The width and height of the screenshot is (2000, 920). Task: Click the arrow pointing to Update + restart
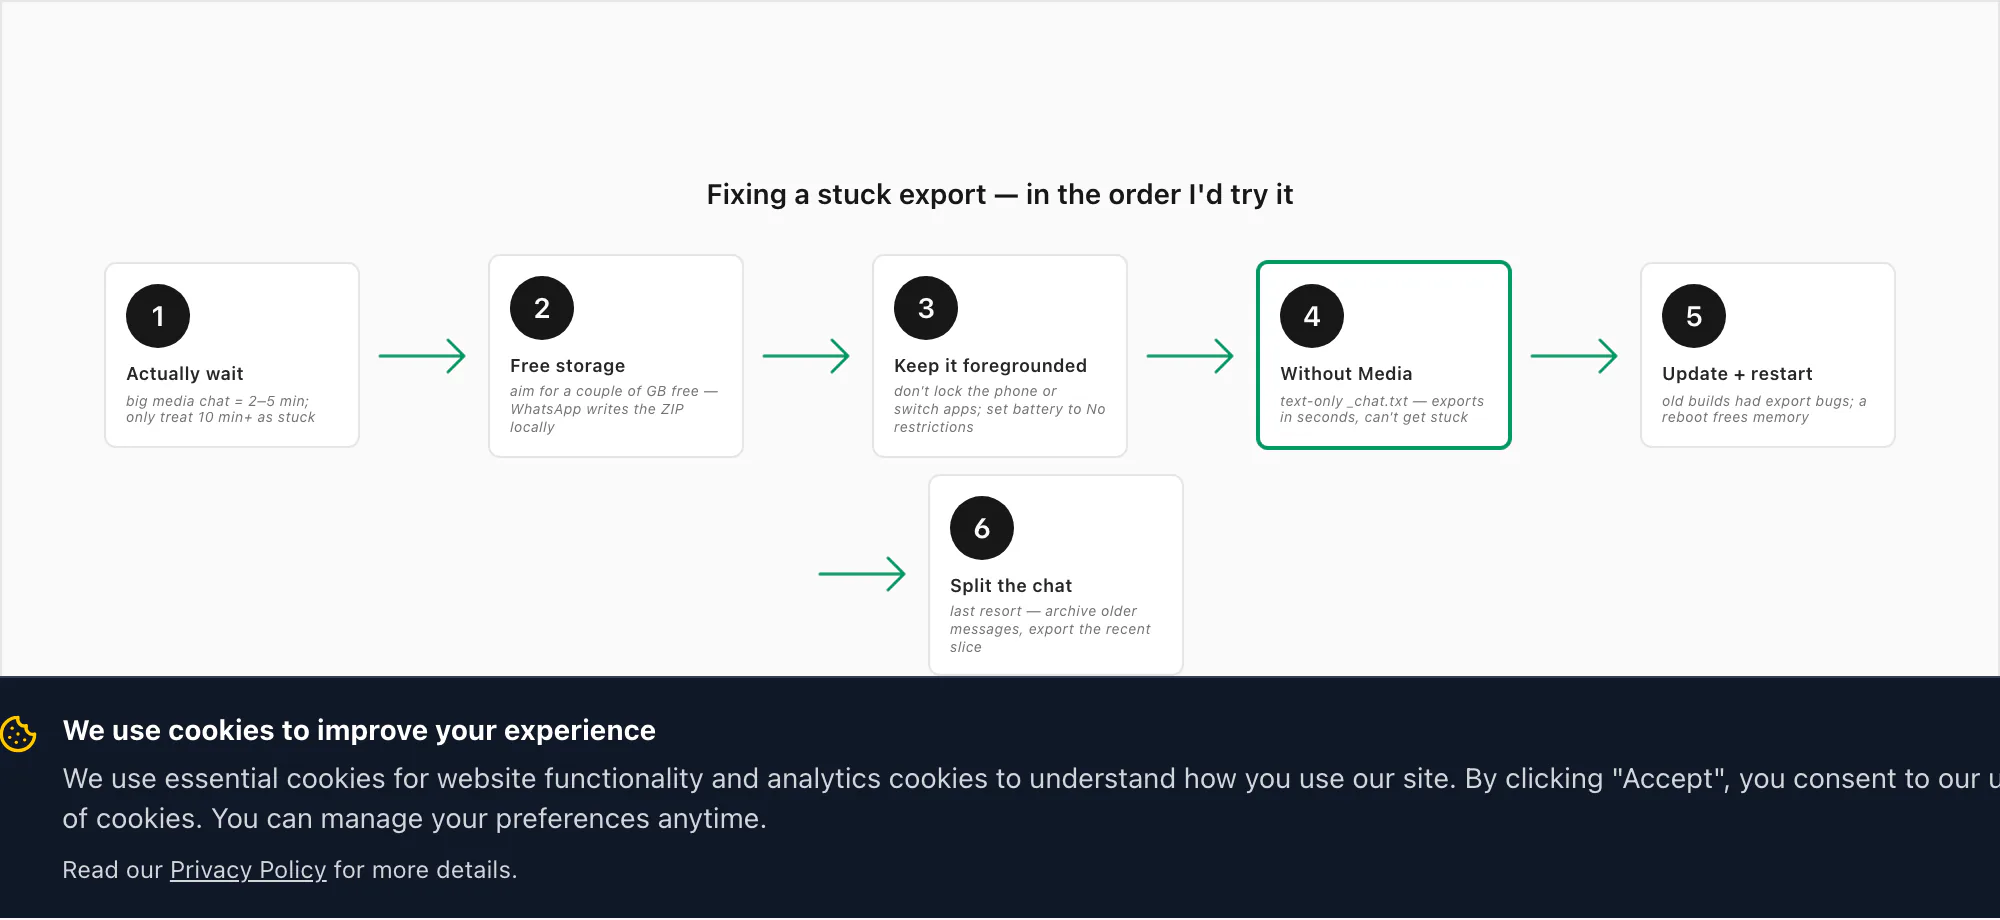pos(1574,356)
